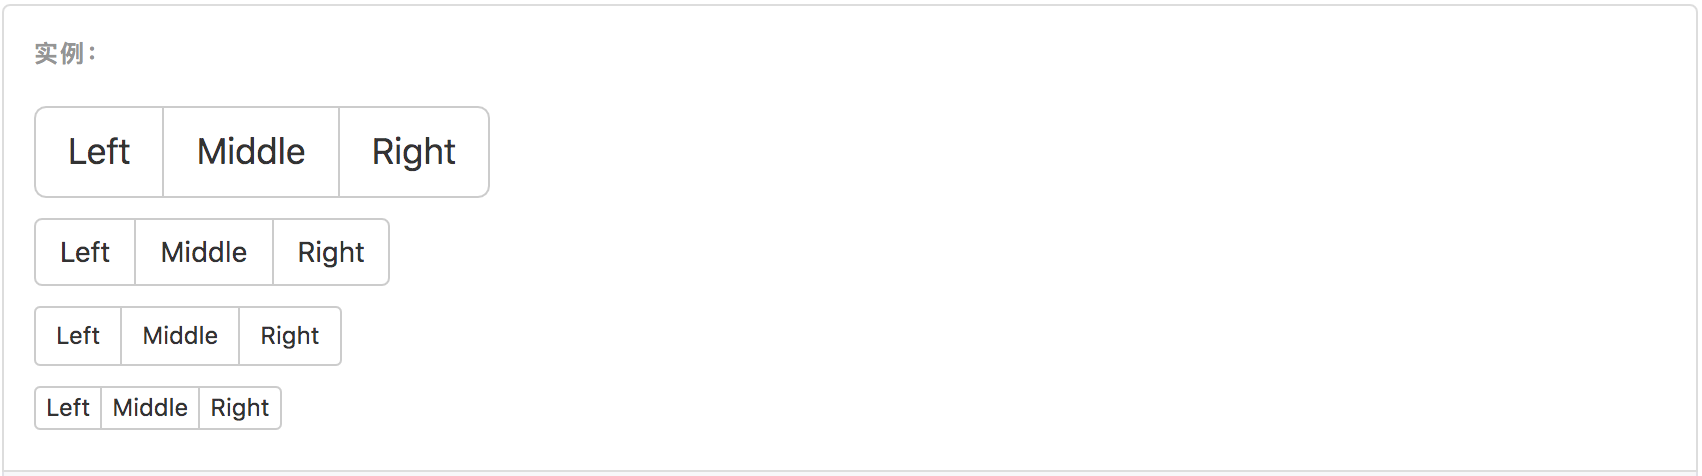Tap the large-size Middle button
The width and height of the screenshot is (1702, 476).
click(251, 152)
